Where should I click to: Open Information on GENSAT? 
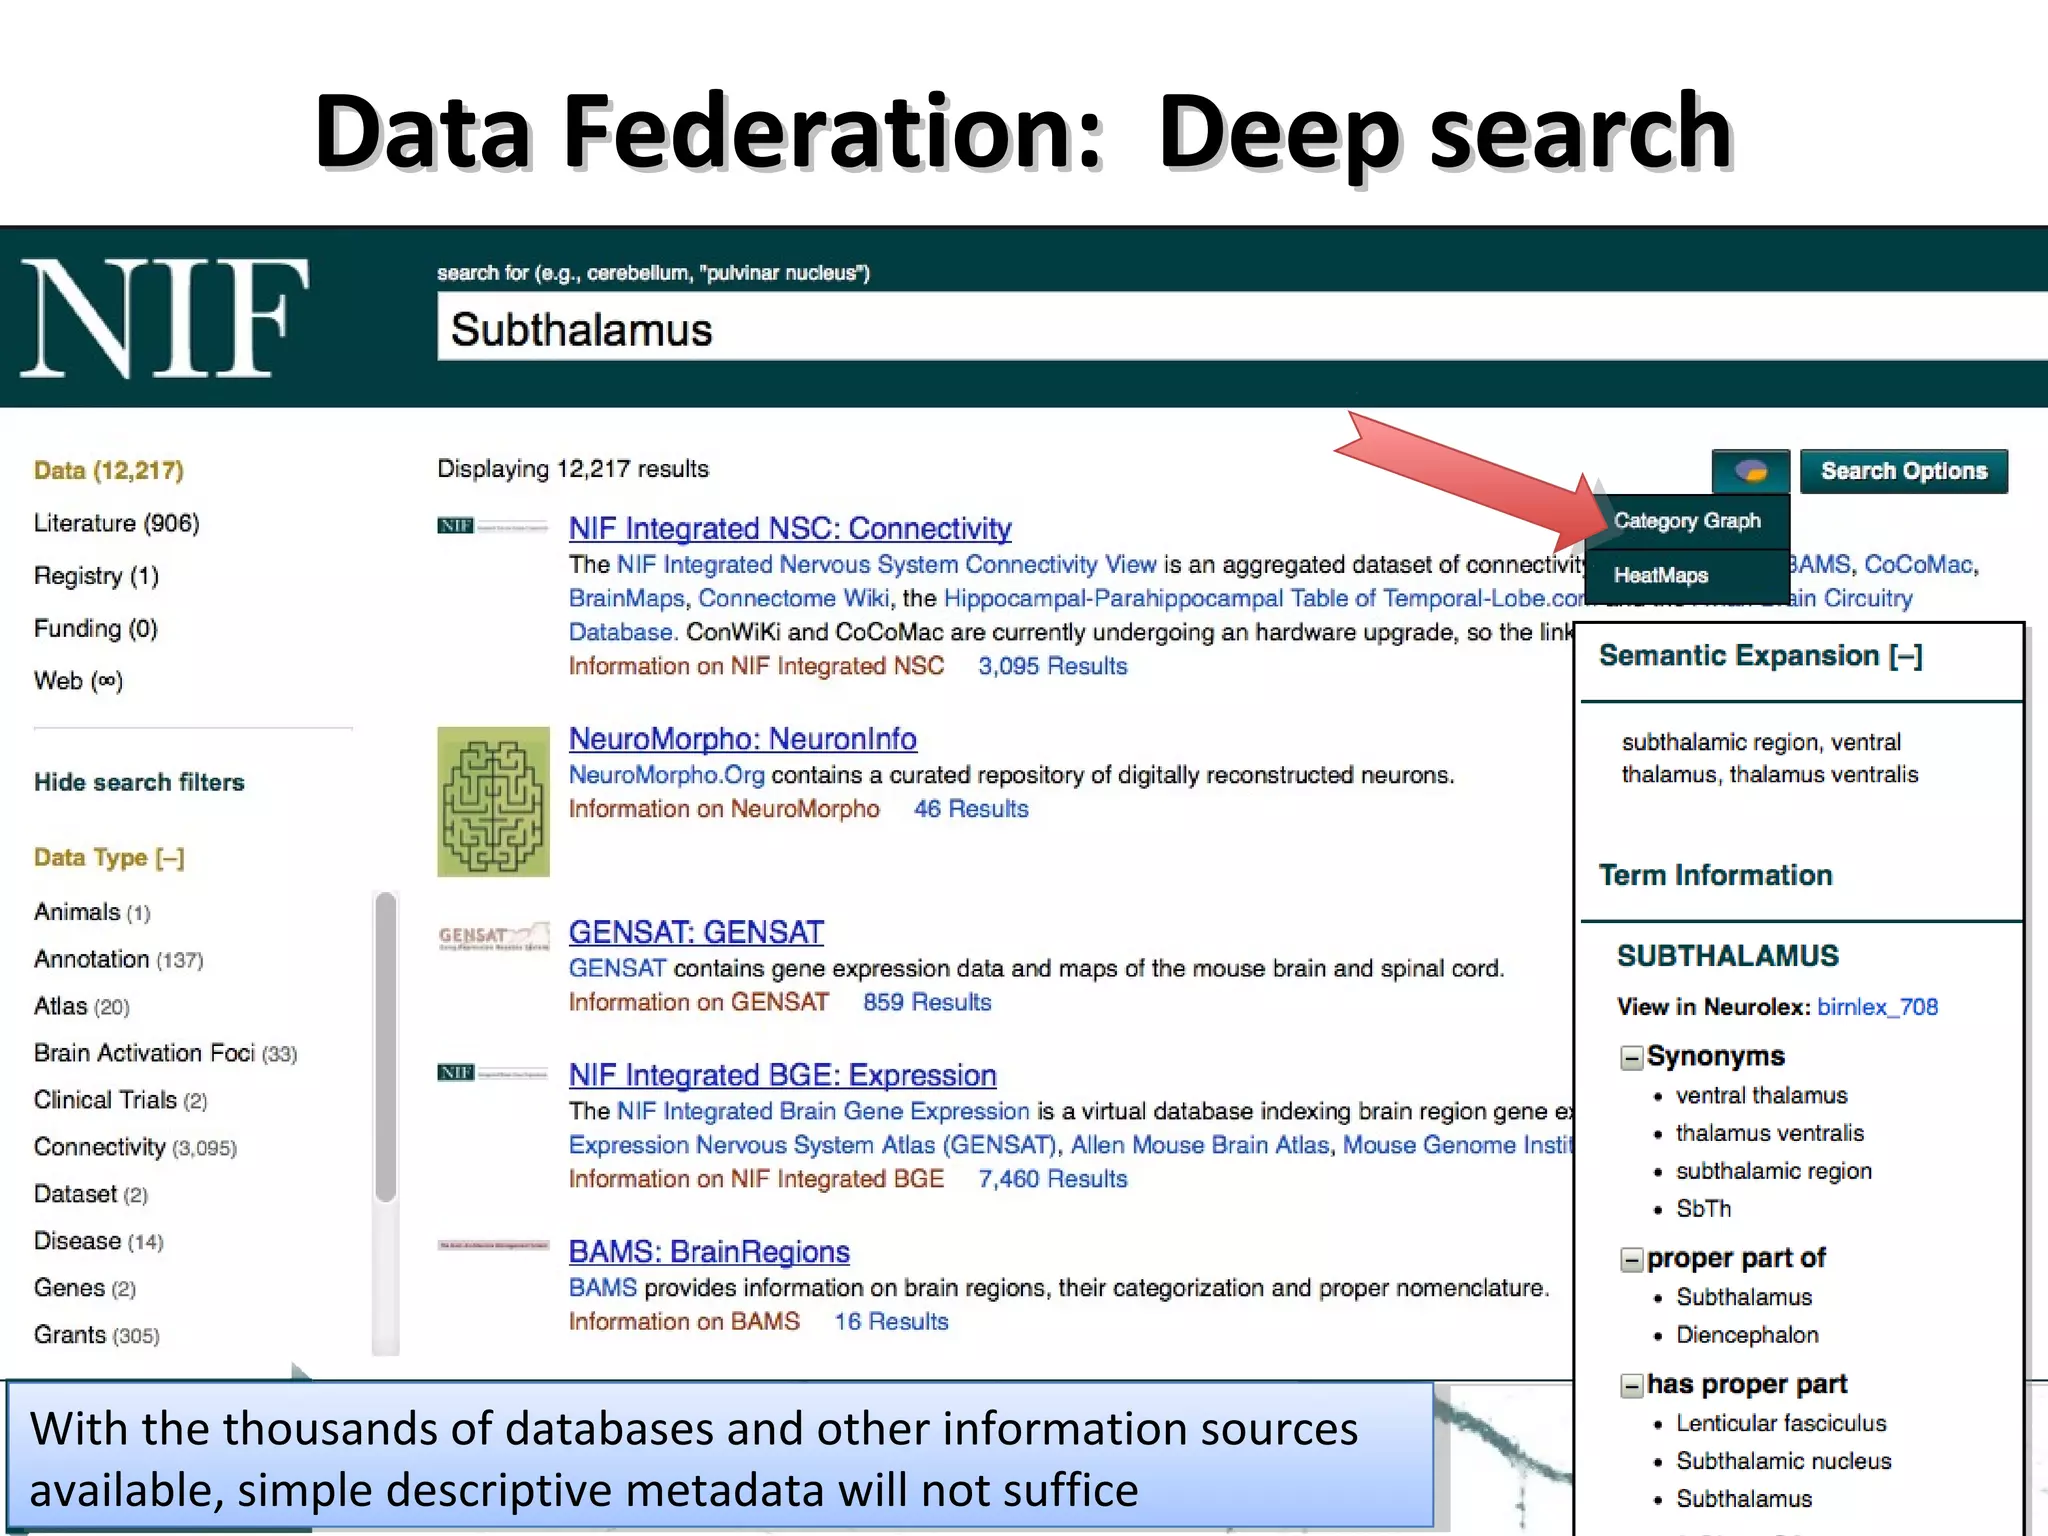tap(698, 1002)
